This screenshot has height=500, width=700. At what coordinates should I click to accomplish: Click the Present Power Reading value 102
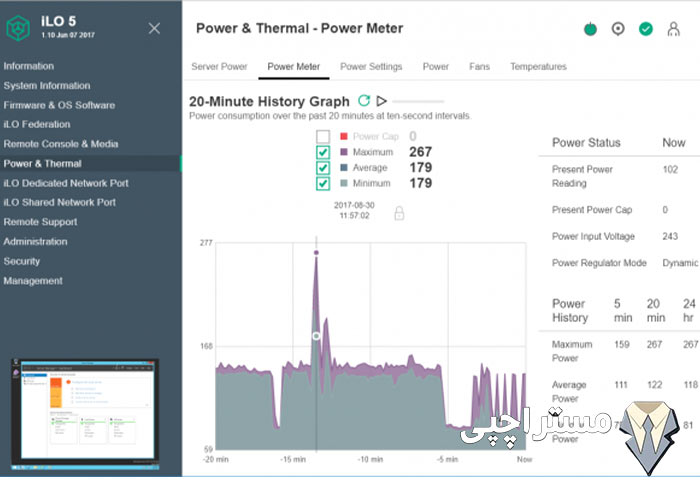(670, 169)
